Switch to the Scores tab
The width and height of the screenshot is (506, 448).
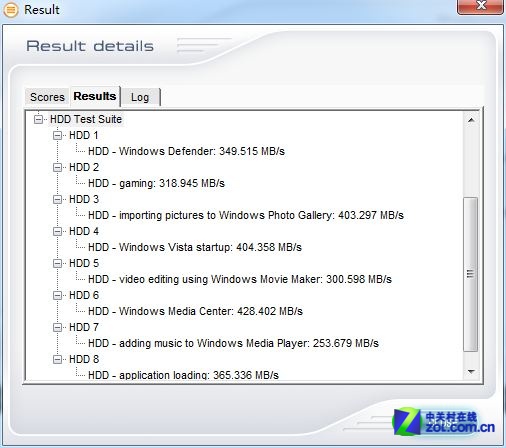click(x=47, y=97)
